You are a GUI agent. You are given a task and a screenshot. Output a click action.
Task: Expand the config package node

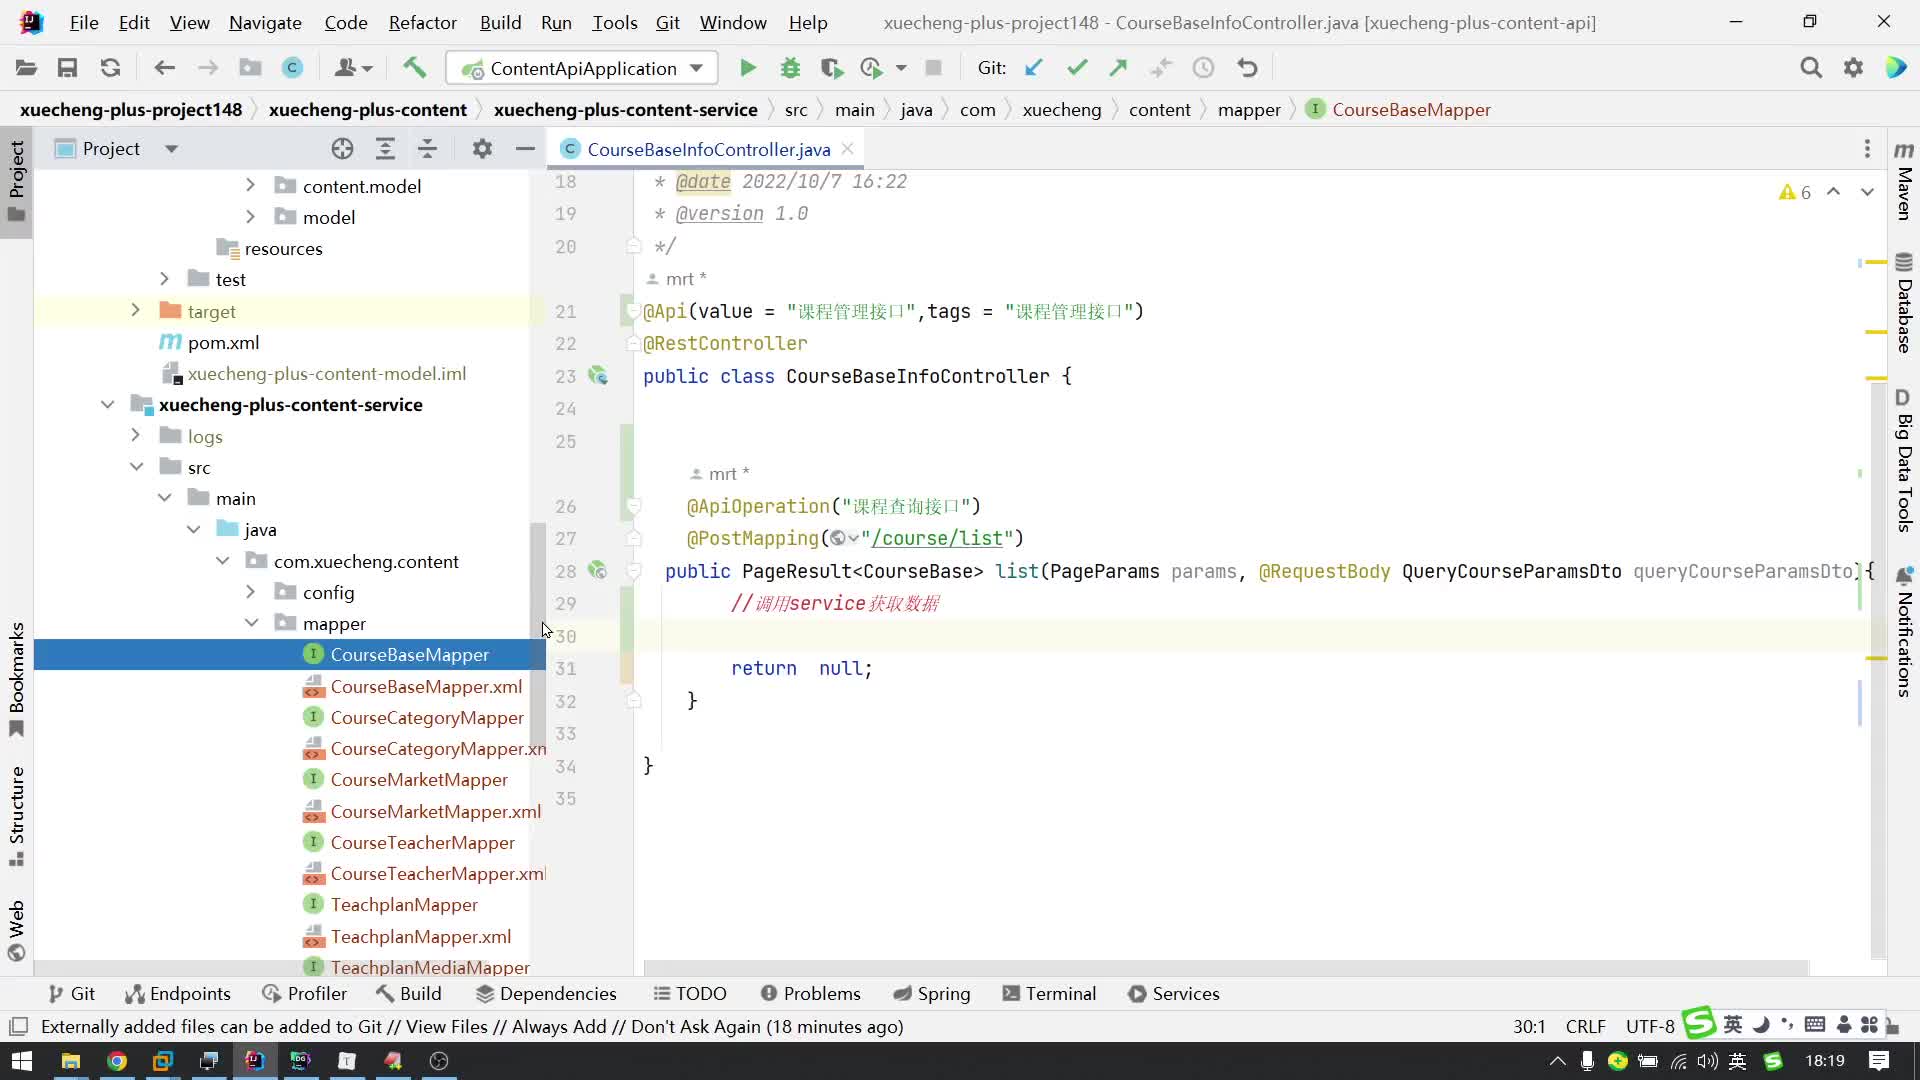click(x=250, y=592)
